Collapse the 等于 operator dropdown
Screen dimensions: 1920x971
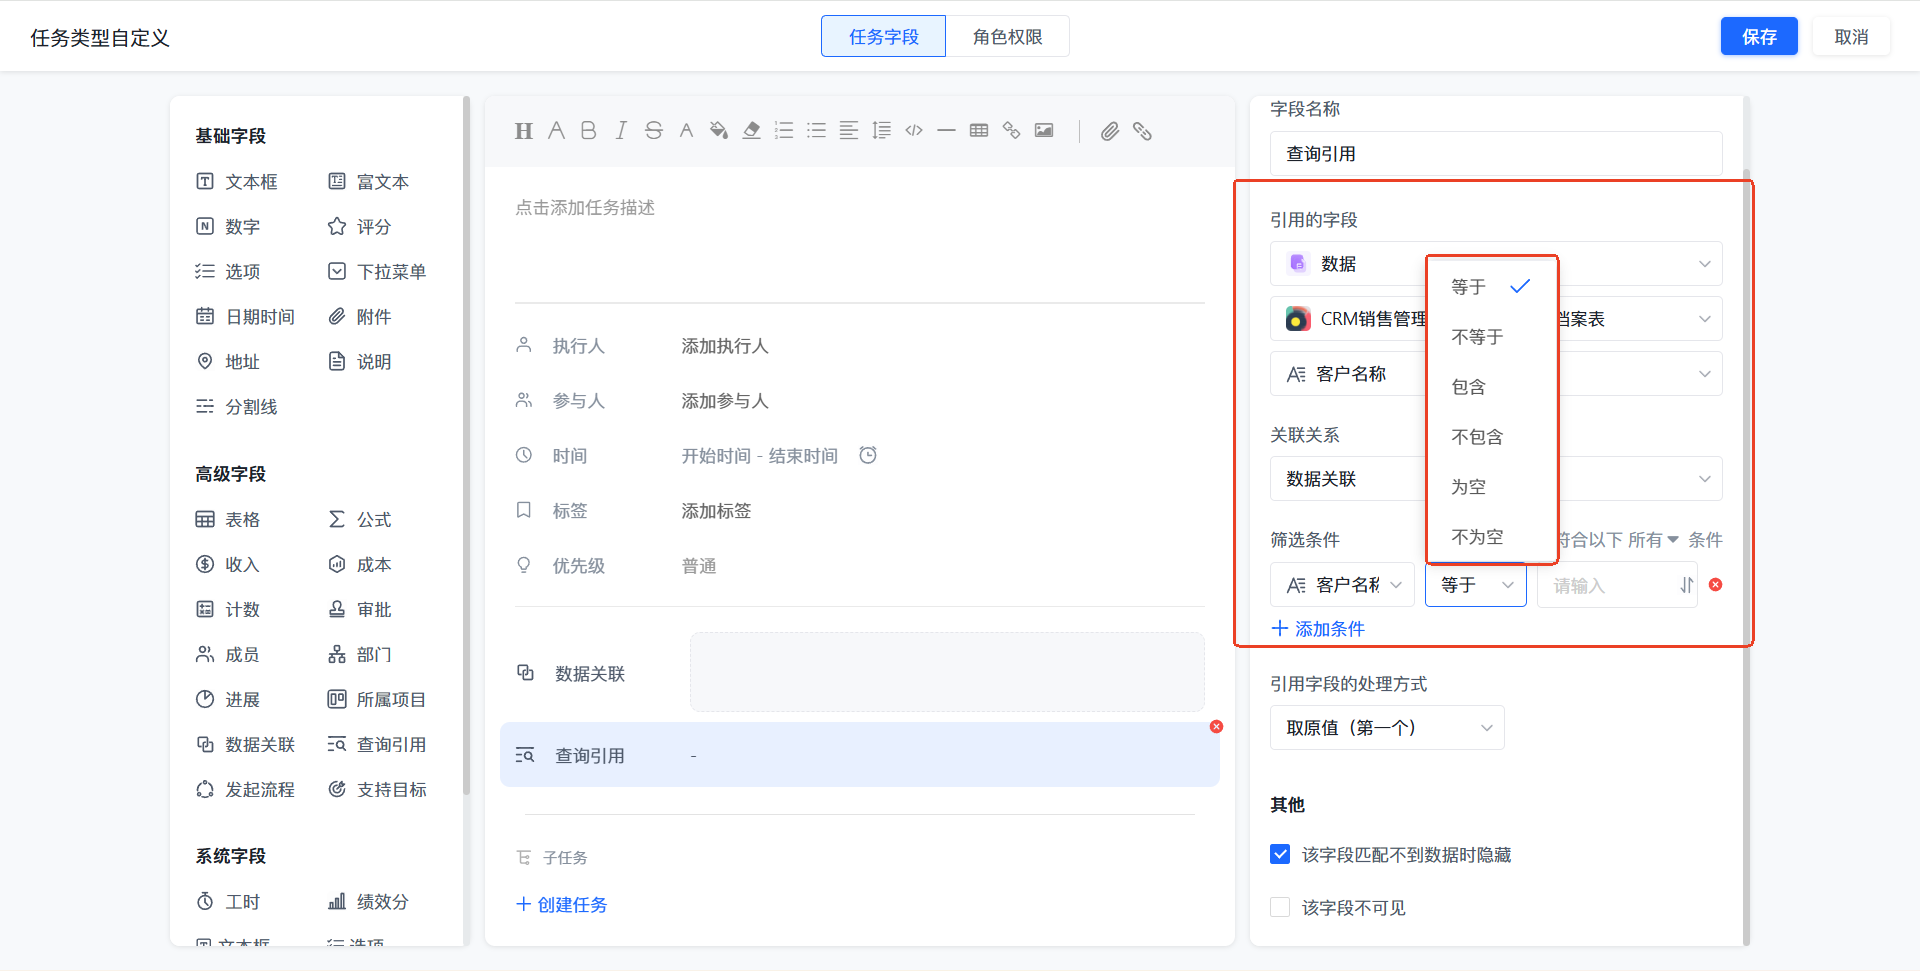pos(1476,585)
